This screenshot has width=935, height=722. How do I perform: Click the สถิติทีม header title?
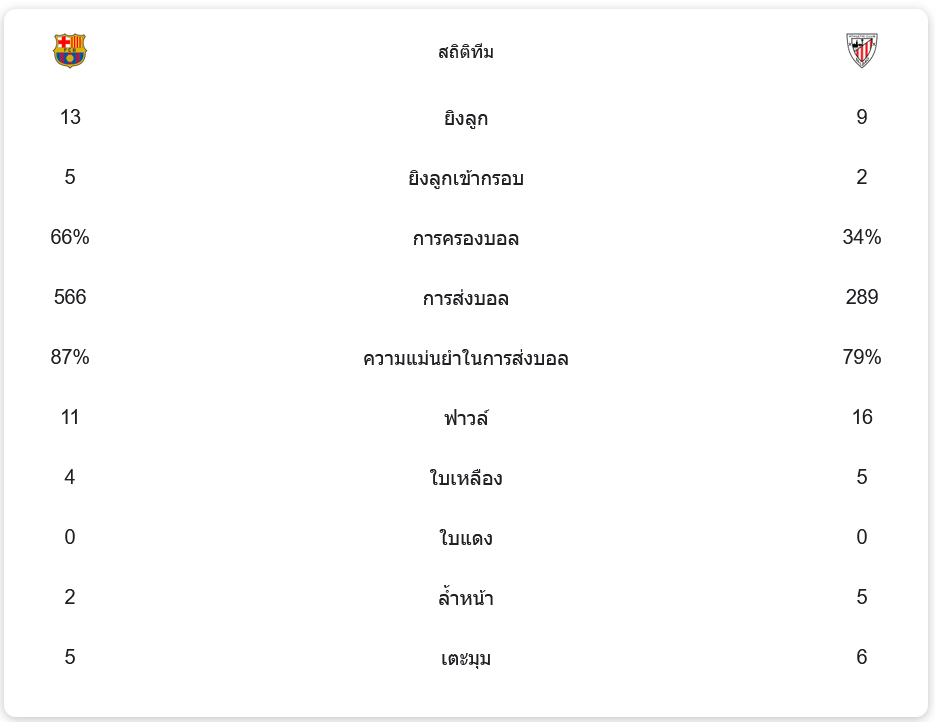point(466,52)
